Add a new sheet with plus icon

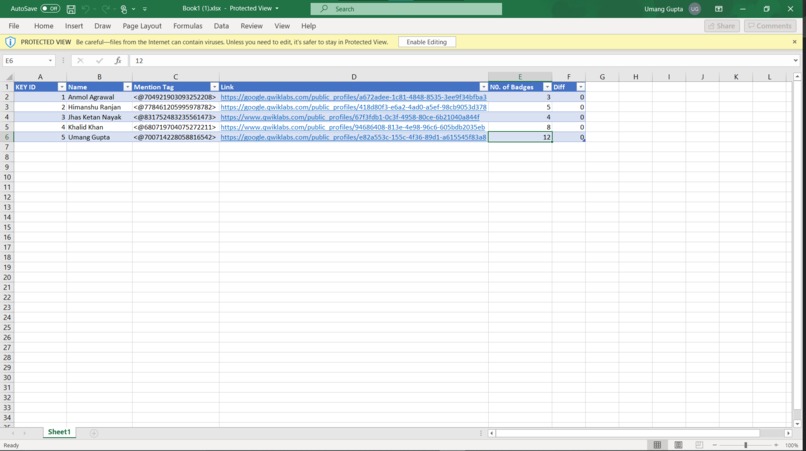point(94,434)
